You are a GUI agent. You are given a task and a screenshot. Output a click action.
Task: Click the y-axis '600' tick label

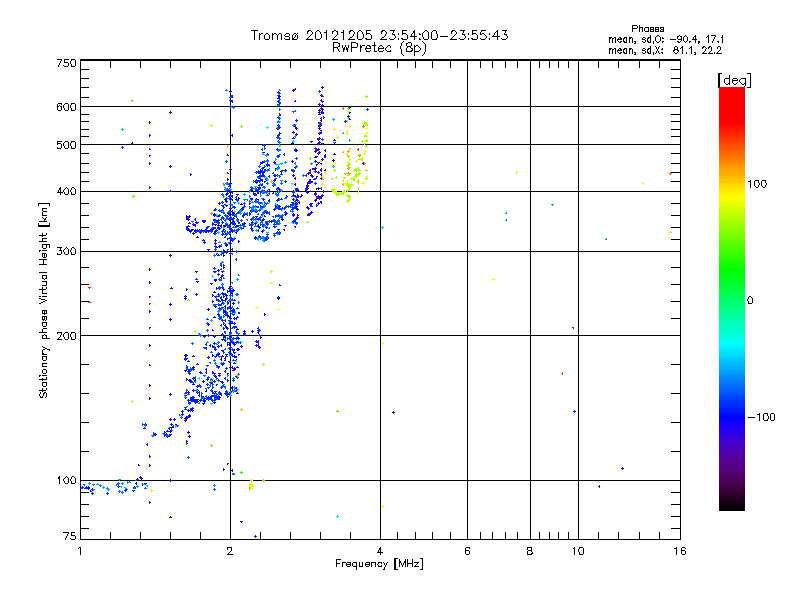point(66,107)
